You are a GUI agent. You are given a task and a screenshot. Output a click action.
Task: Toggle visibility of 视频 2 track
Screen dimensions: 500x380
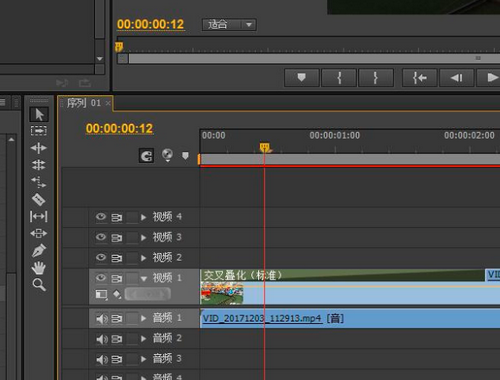[x=101, y=258]
